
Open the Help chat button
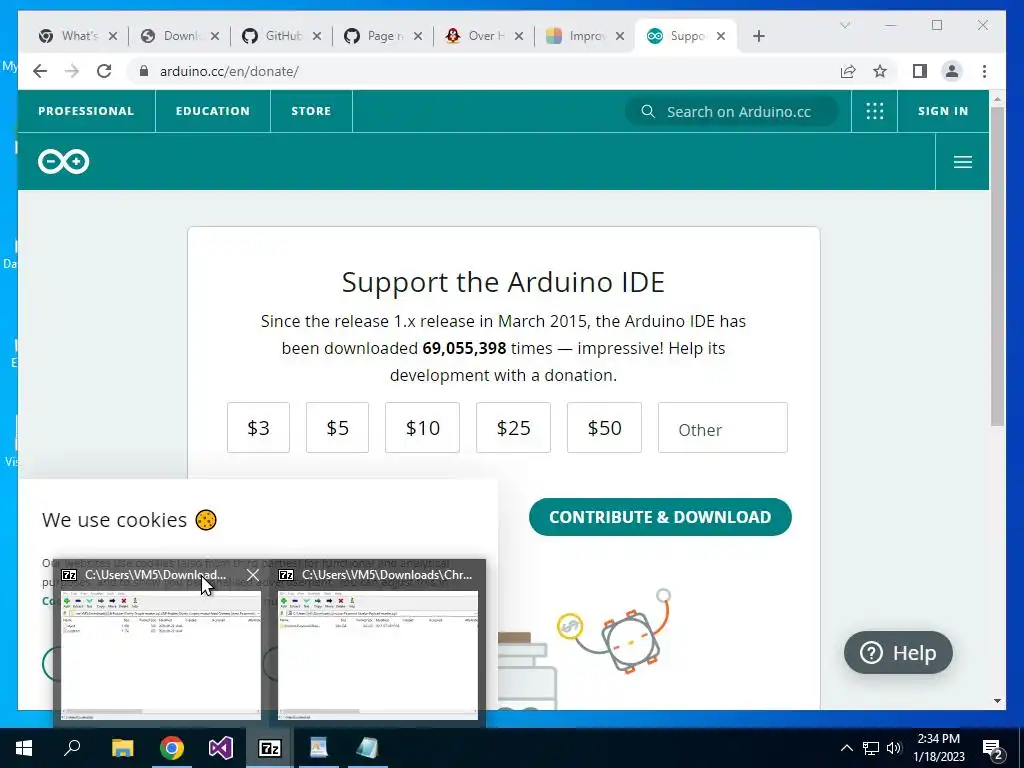click(898, 652)
